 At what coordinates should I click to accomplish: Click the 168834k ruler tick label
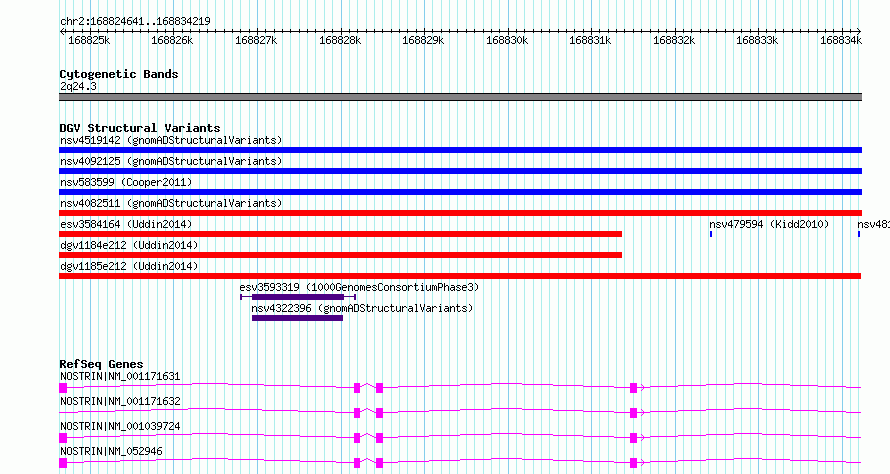(841, 40)
